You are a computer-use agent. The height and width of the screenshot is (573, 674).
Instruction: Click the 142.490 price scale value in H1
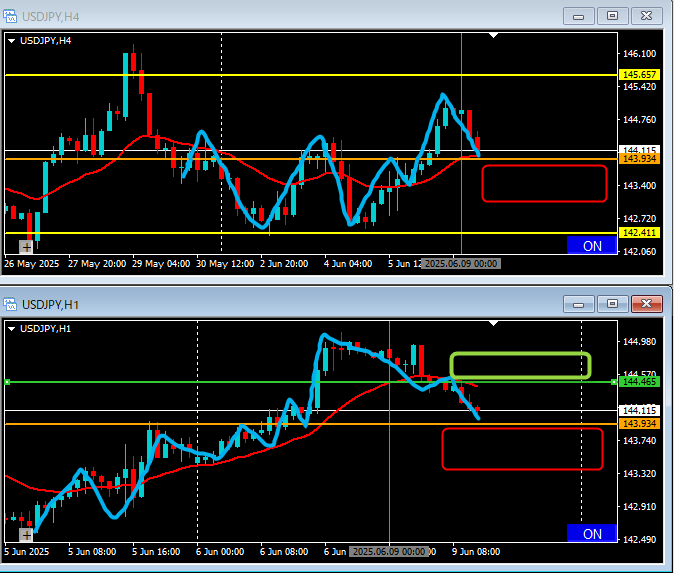pyautogui.click(x=639, y=539)
